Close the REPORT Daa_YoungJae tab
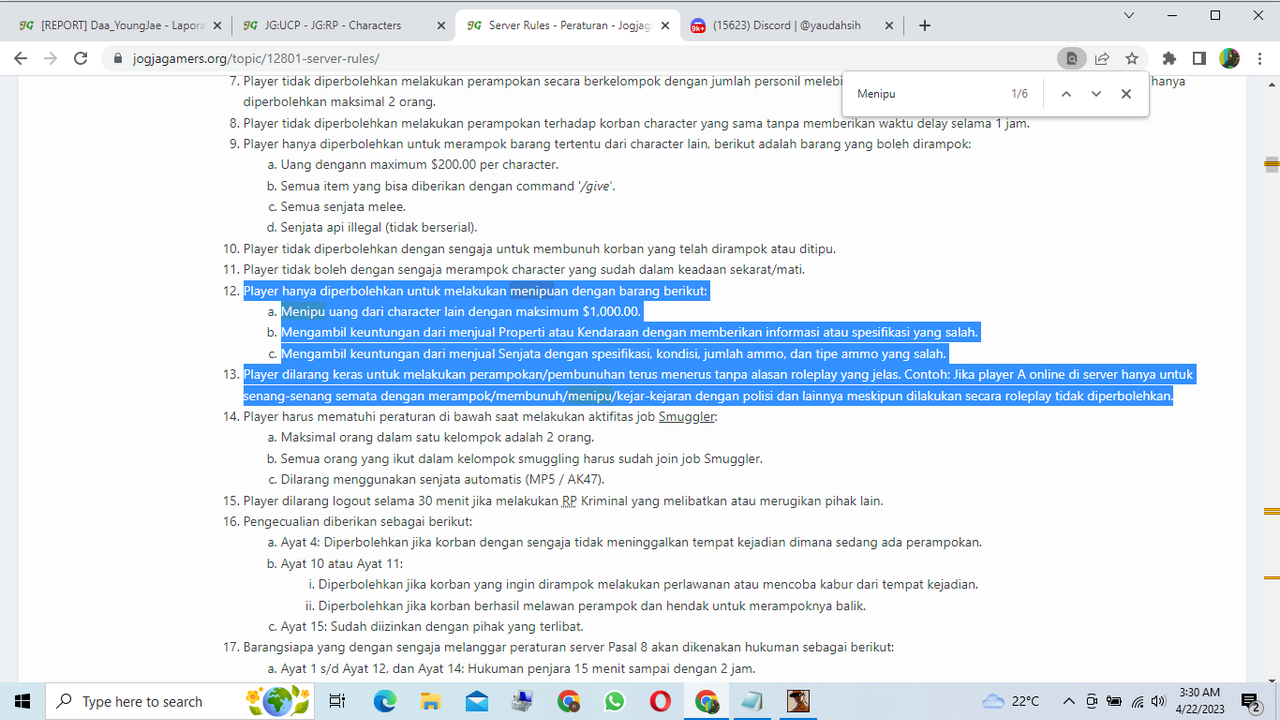 pos(215,26)
